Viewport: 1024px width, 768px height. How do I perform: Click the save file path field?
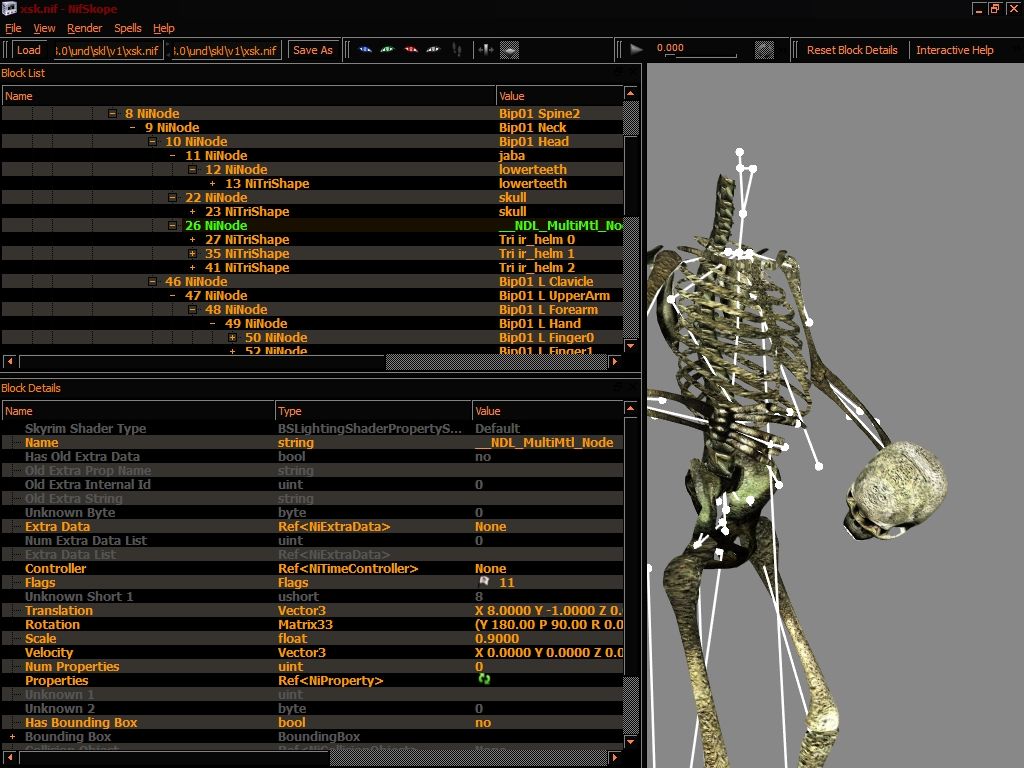(226, 50)
